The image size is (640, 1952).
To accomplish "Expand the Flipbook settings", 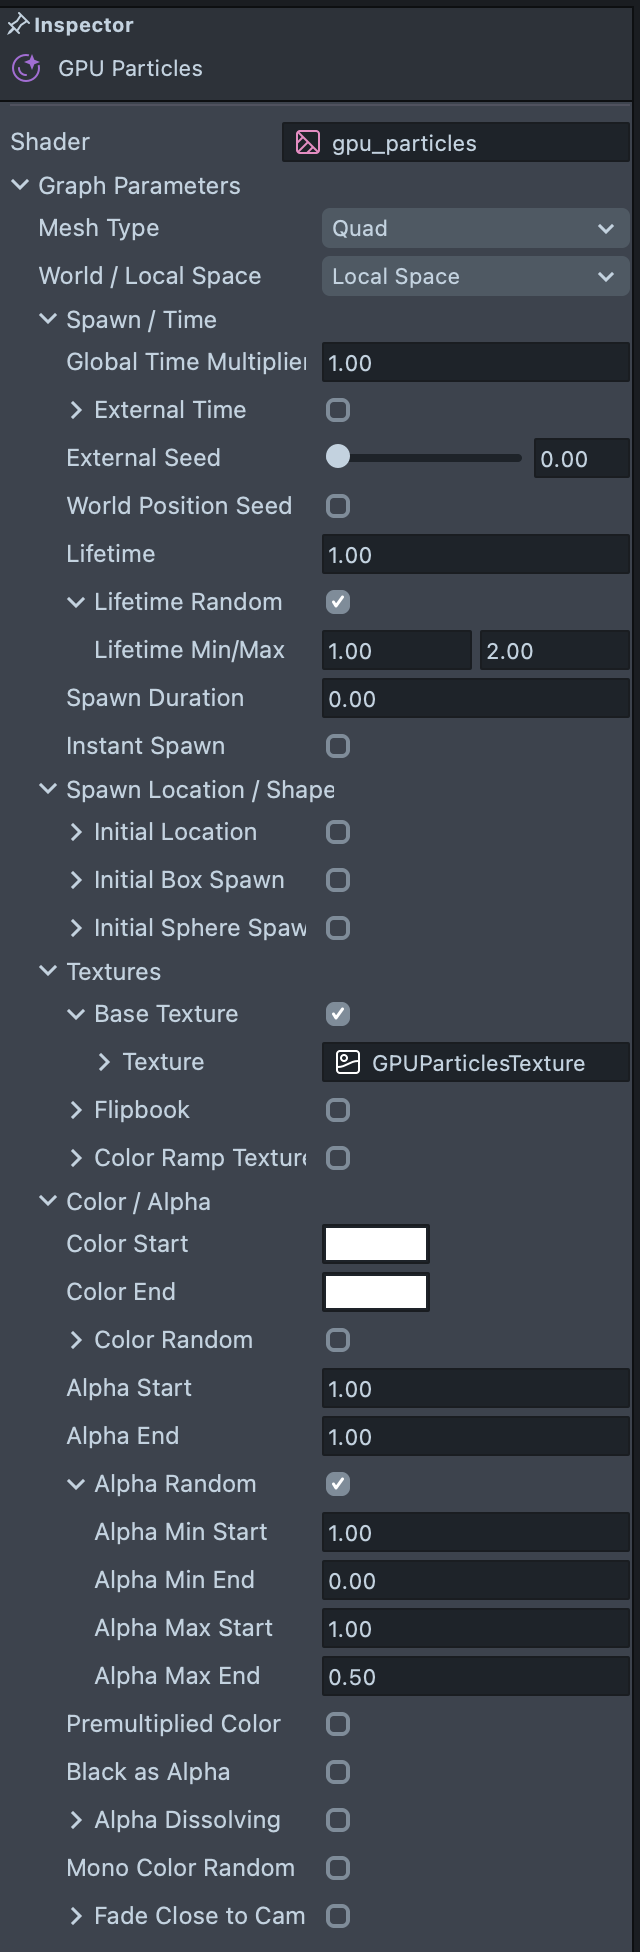I will (x=76, y=1110).
